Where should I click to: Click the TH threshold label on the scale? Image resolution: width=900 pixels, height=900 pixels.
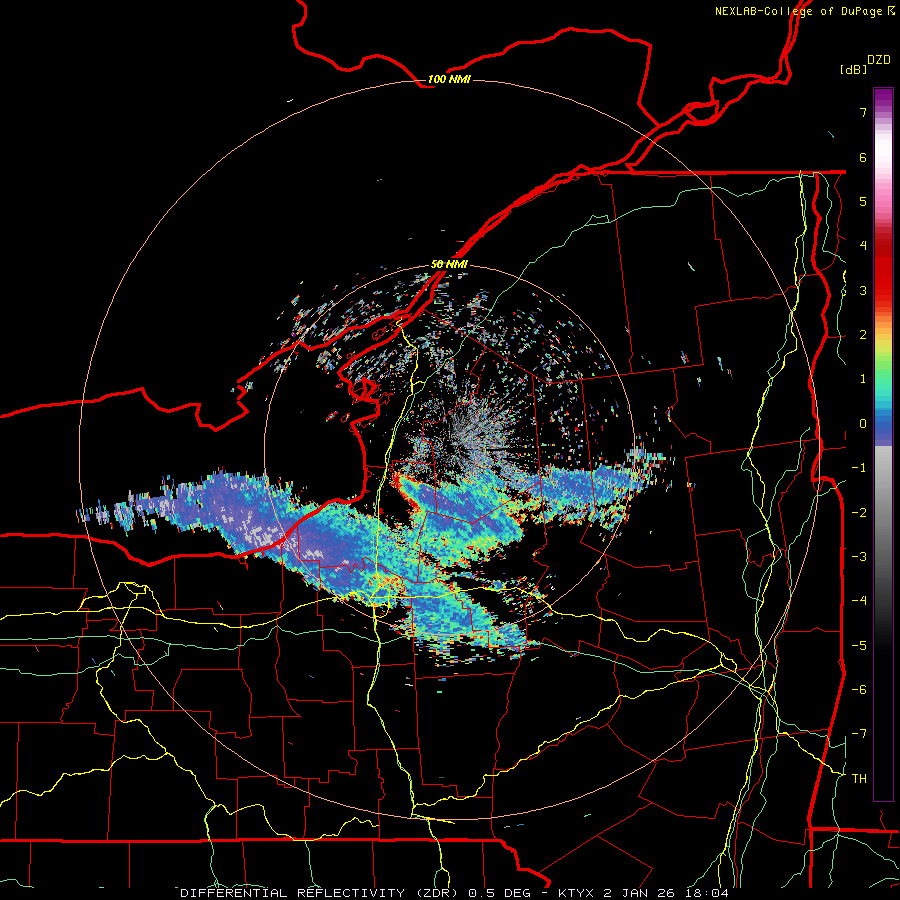pyautogui.click(x=859, y=779)
